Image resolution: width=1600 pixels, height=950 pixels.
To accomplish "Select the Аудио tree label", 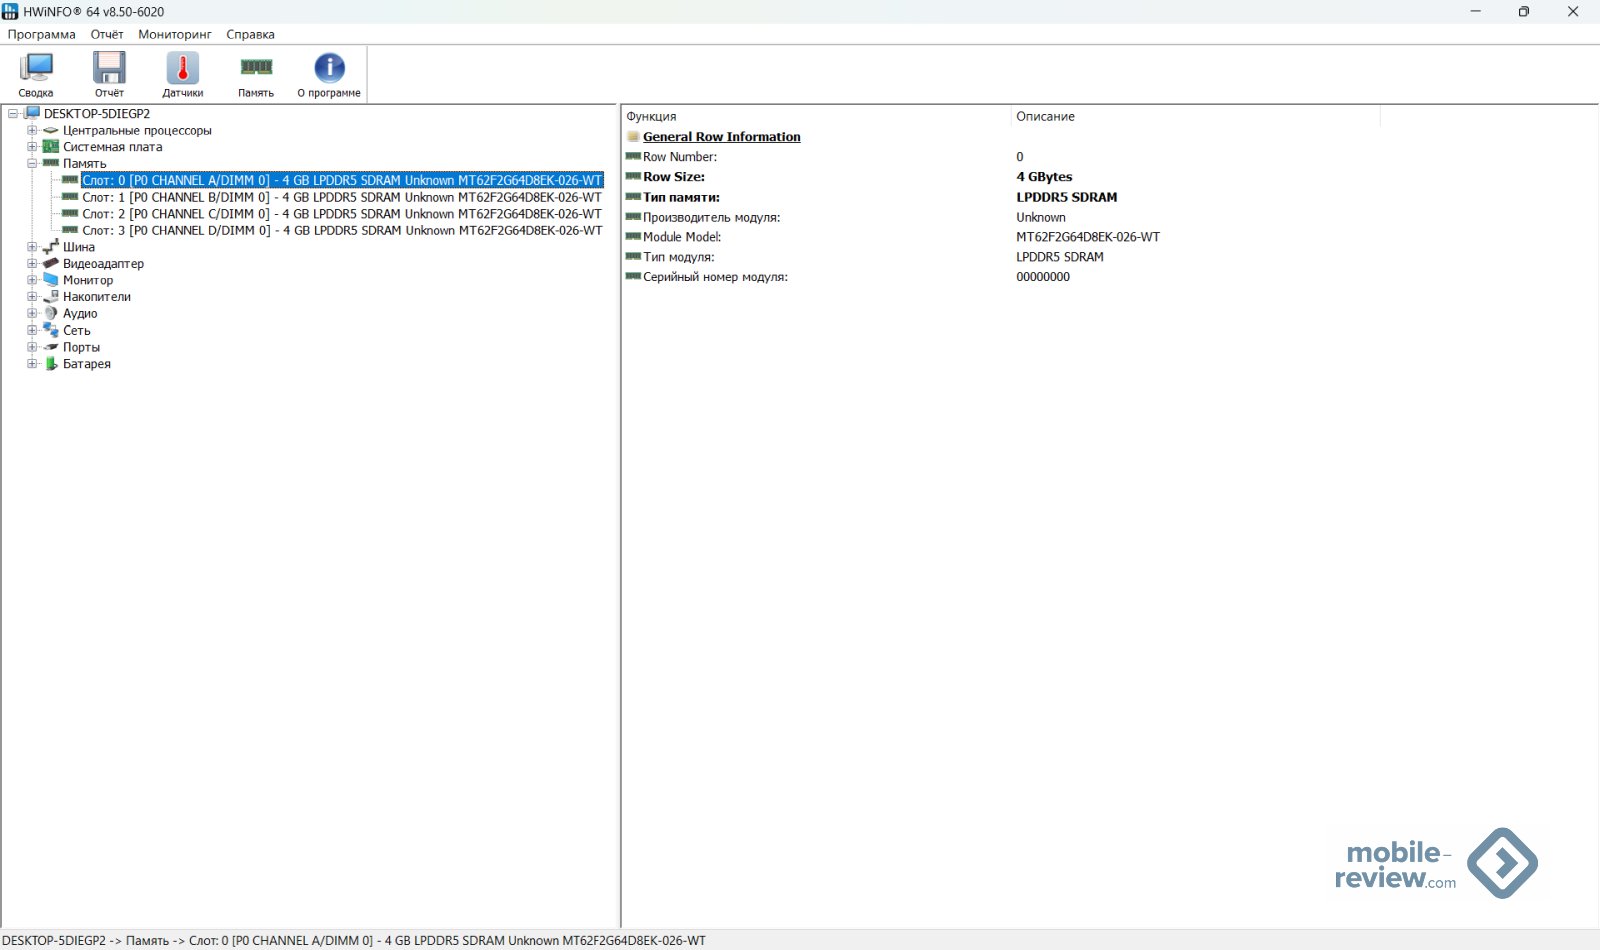I will (x=80, y=314).
